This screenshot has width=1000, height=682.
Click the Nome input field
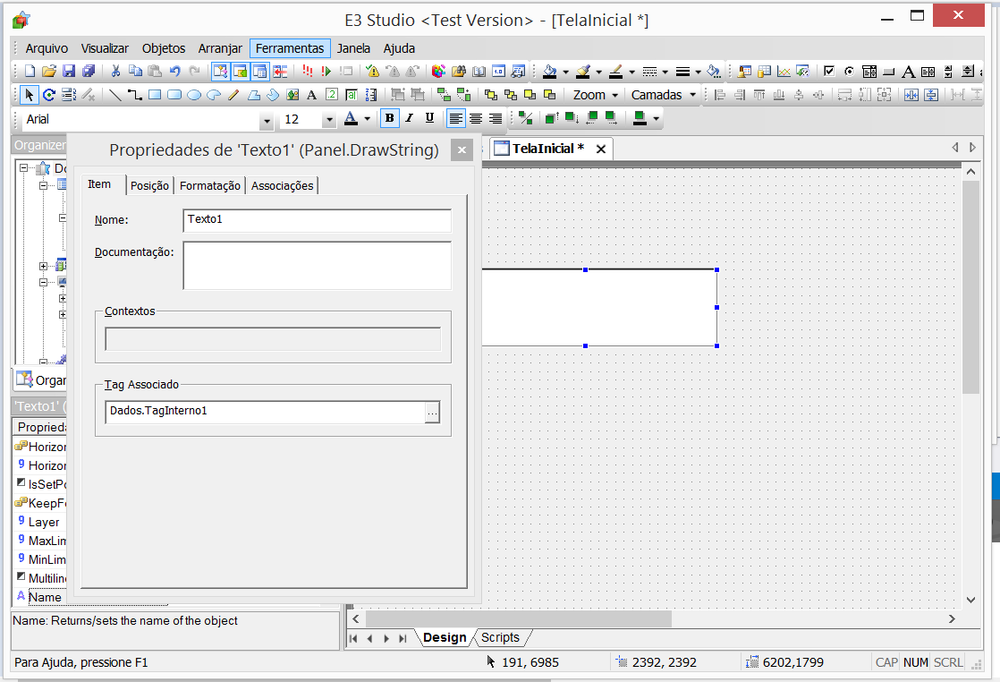[317, 220]
